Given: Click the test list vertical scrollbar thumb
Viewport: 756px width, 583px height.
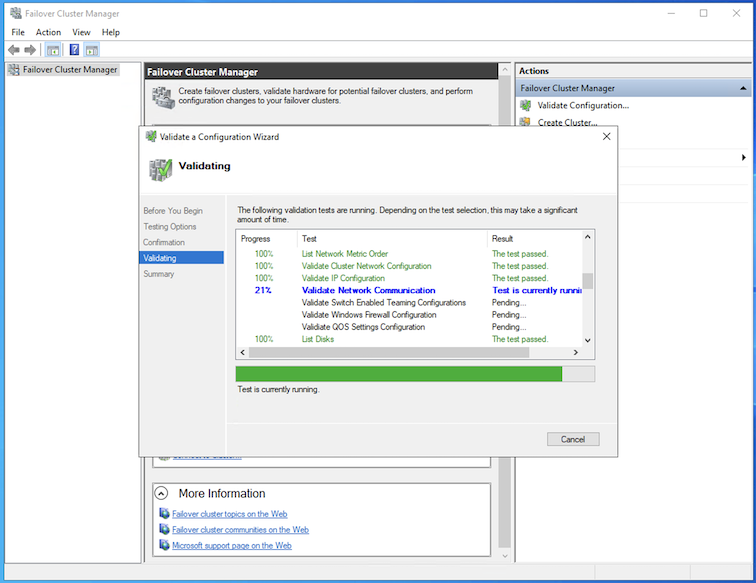Looking at the screenshot, I should click(x=587, y=280).
